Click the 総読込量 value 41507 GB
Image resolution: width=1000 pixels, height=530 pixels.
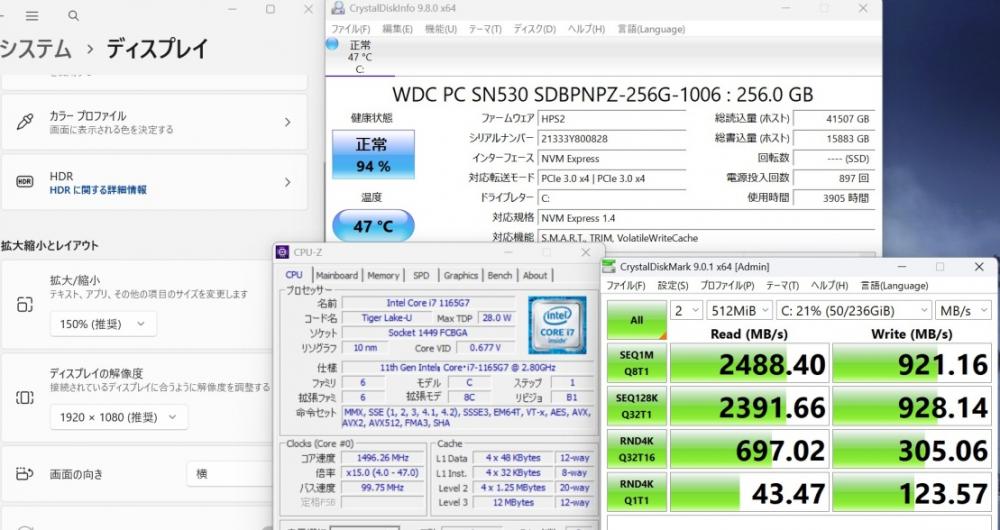click(832, 119)
